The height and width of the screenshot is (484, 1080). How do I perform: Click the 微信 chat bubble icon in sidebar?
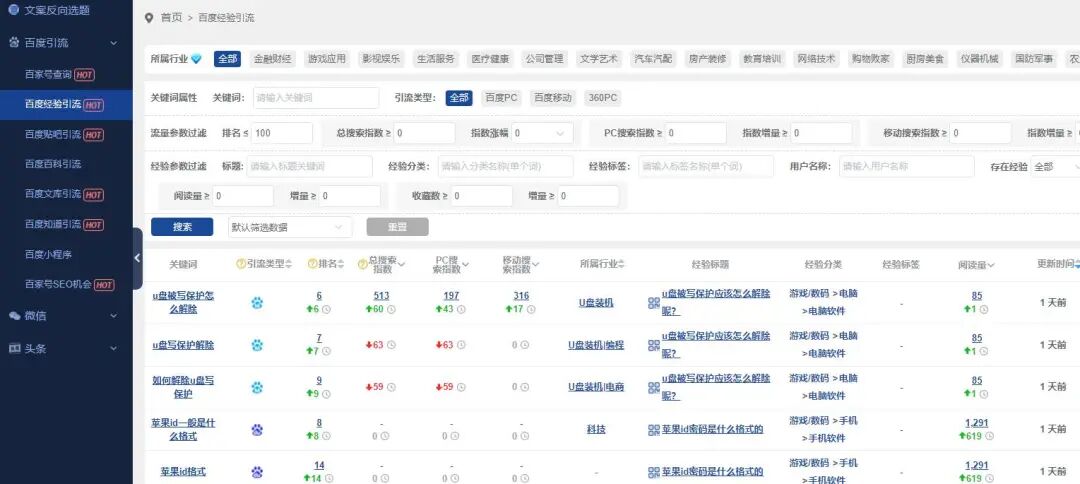click(14, 315)
